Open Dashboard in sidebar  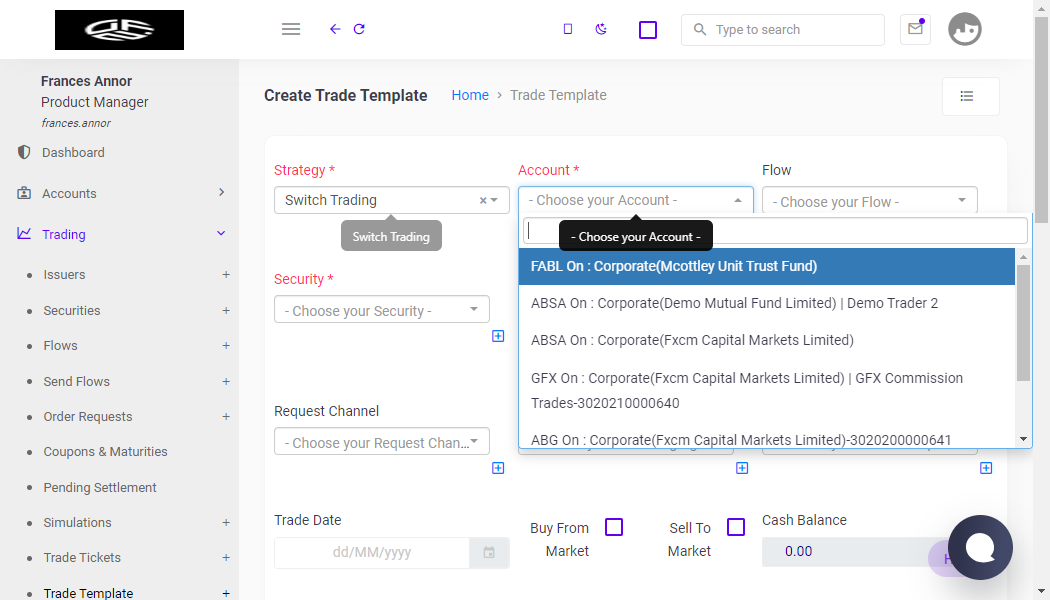73,153
